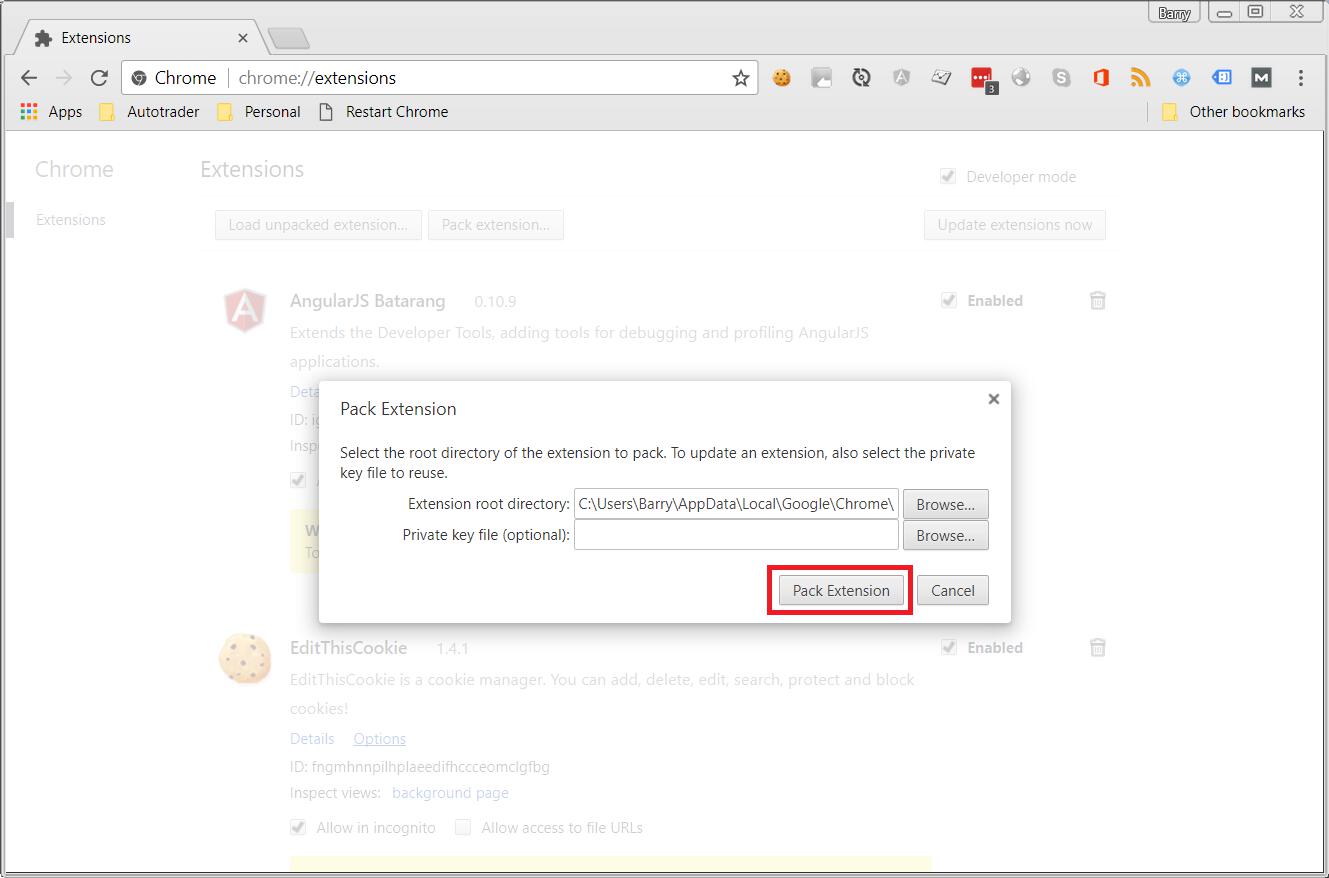1329x878 pixels.
Task: Click the blue tag extension icon
Action: pyautogui.click(x=1221, y=78)
